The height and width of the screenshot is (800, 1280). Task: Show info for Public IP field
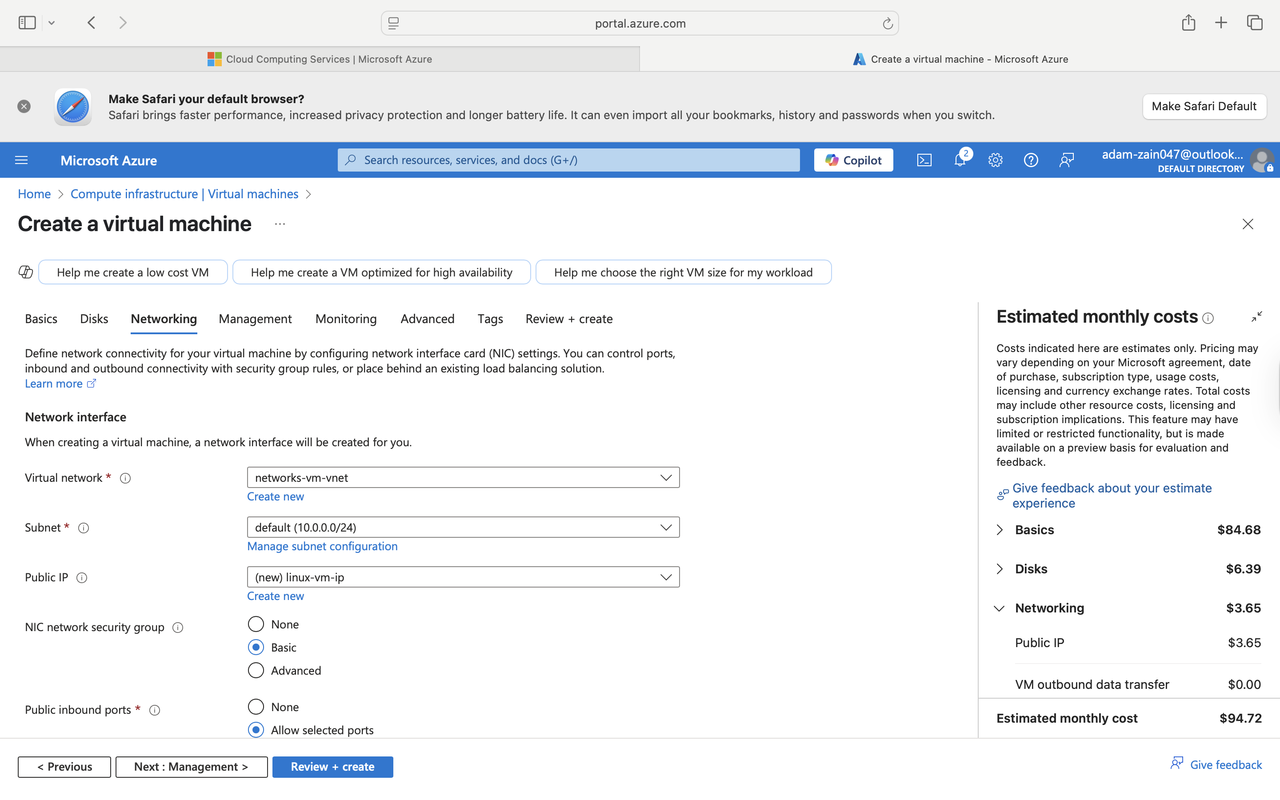coord(81,578)
